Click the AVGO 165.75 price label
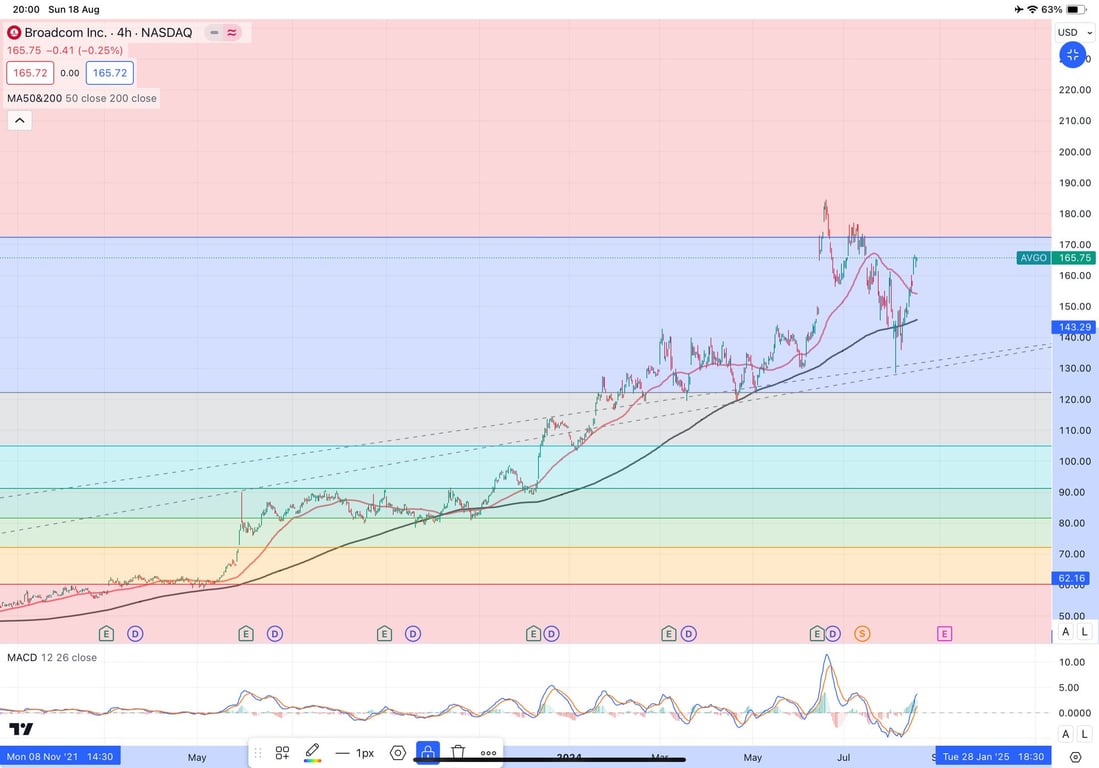1099x768 pixels. [x=1056, y=258]
